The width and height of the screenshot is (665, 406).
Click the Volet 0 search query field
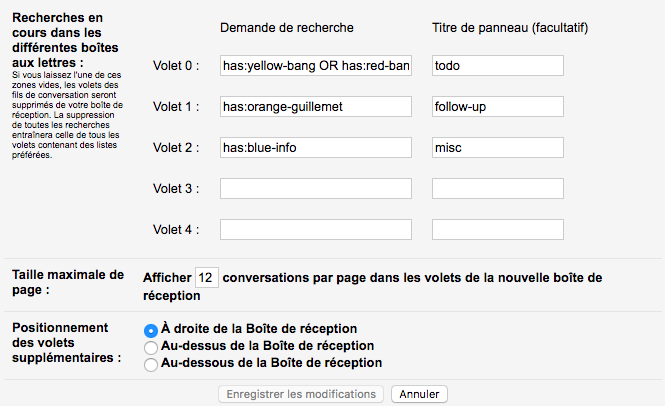click(316, 66)
